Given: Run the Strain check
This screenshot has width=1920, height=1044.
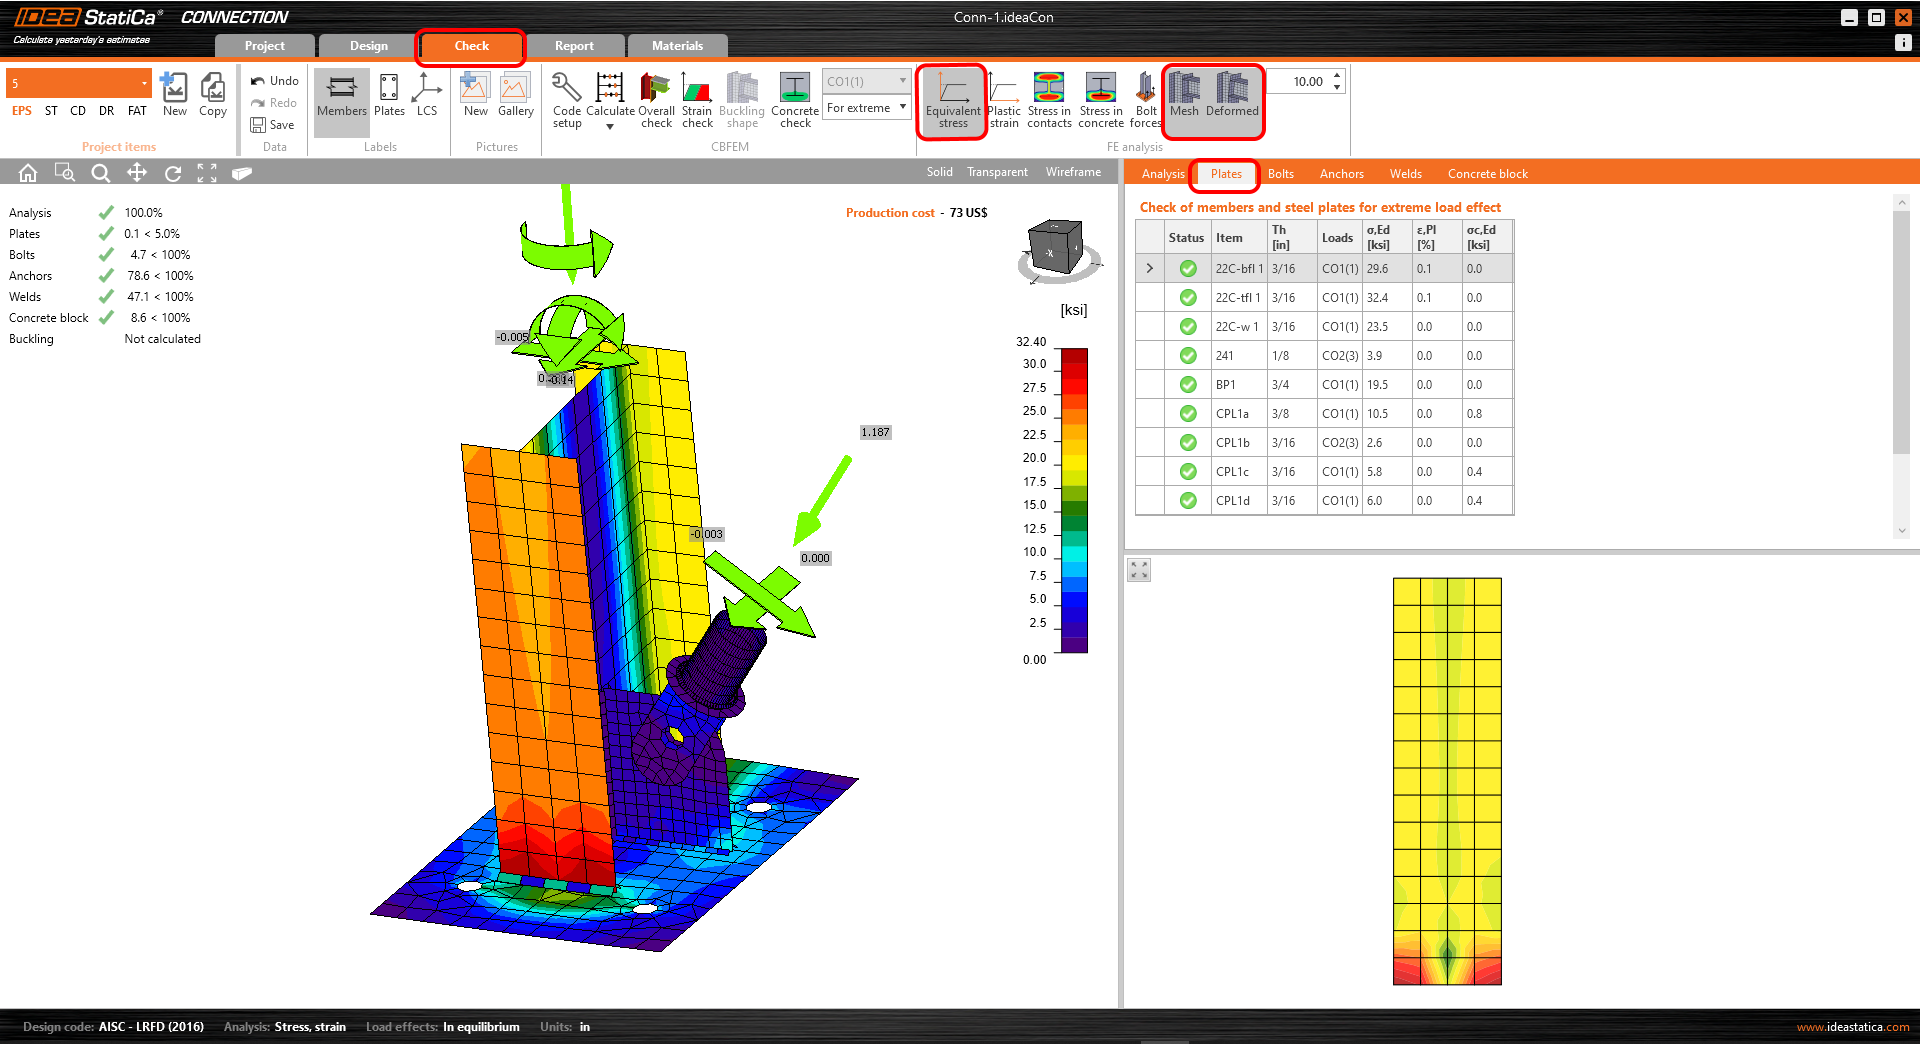Looking at the screenshot, I should (x=696, y=100).
